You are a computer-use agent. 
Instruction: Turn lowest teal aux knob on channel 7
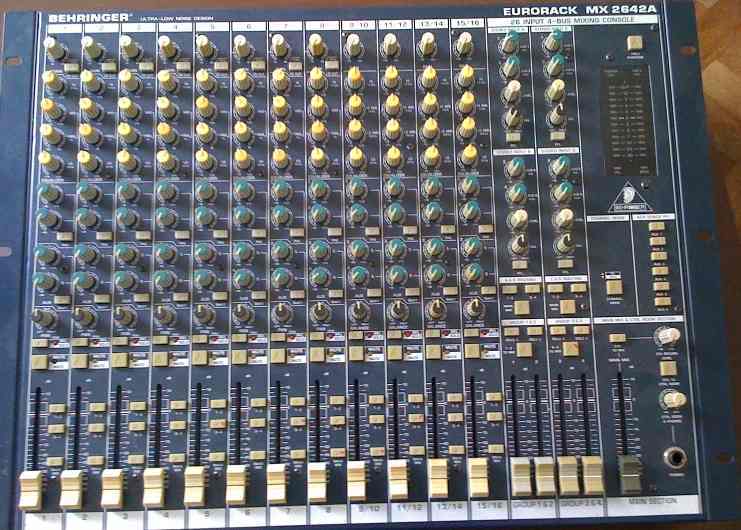(x=281, y=277)
